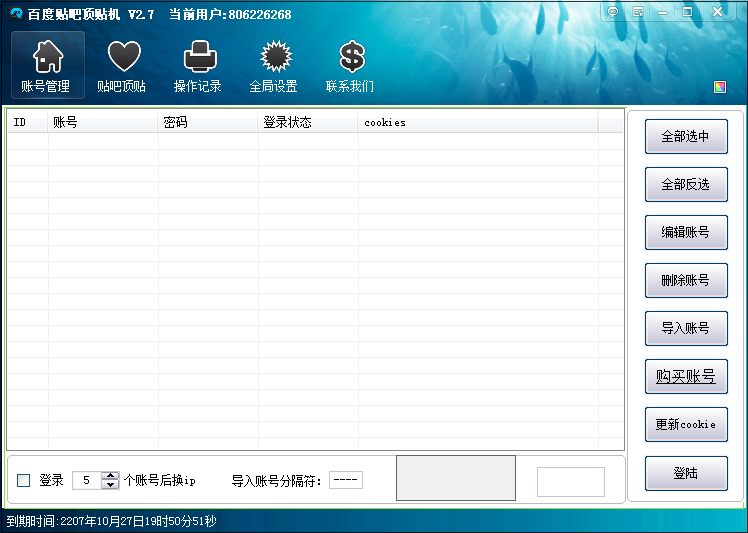The height and width of the screenshot is (533, 748).
Task: Click the 导入账号 button
Action: click(x=686, y=328)
